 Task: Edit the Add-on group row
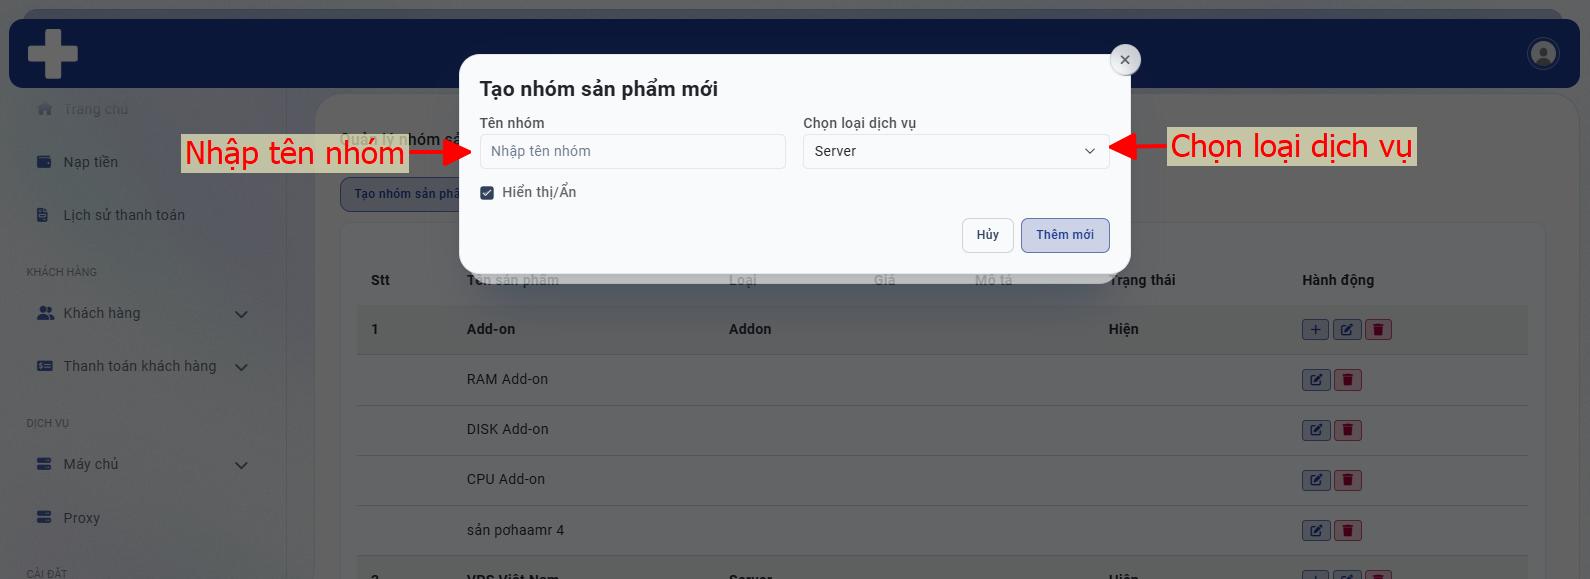1347,330
